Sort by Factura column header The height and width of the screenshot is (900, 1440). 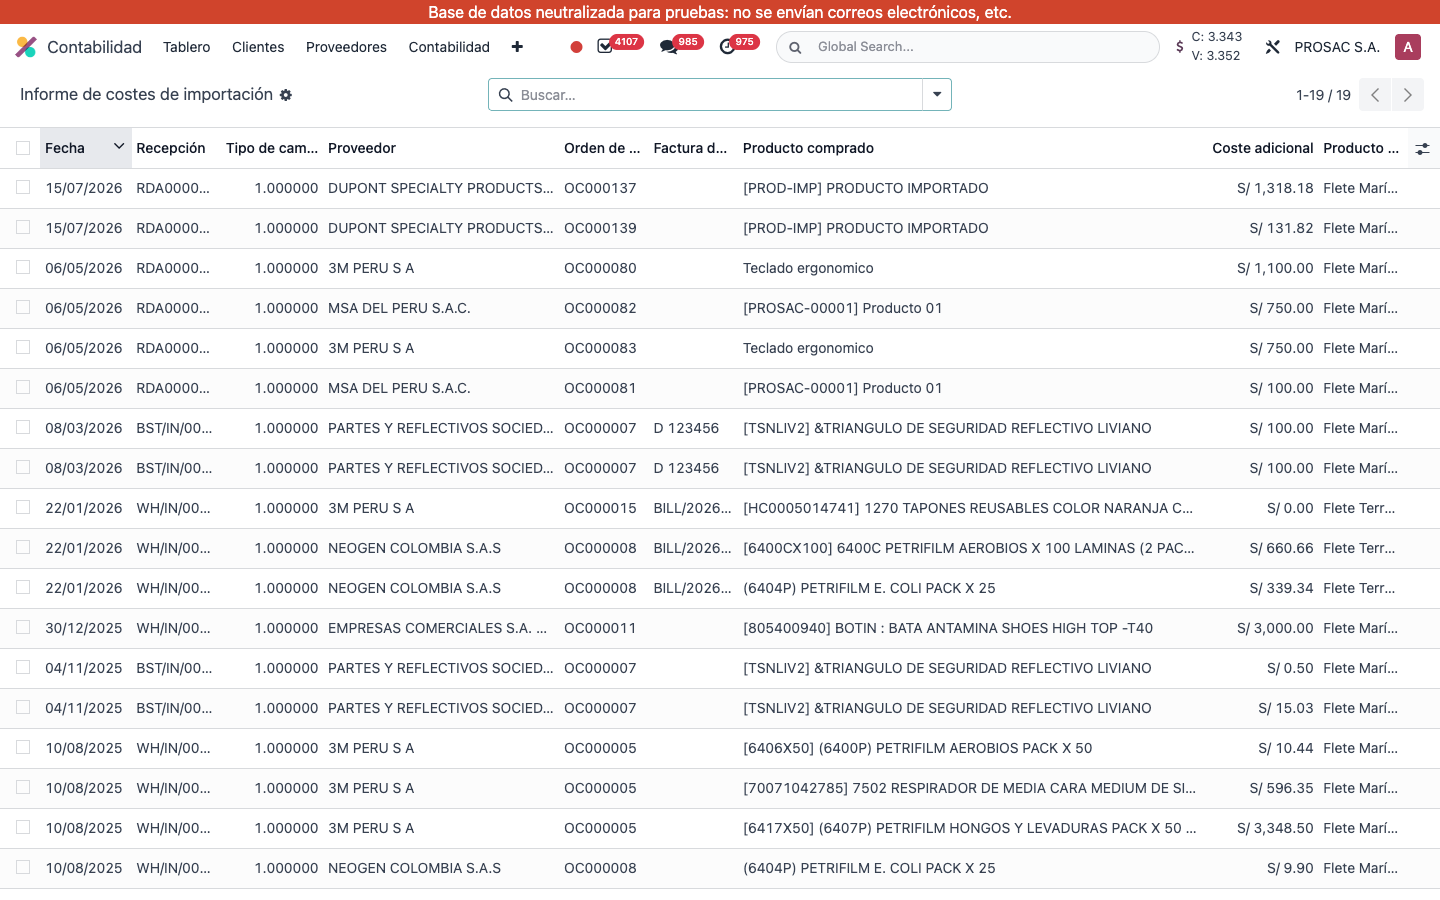point(691,148)
